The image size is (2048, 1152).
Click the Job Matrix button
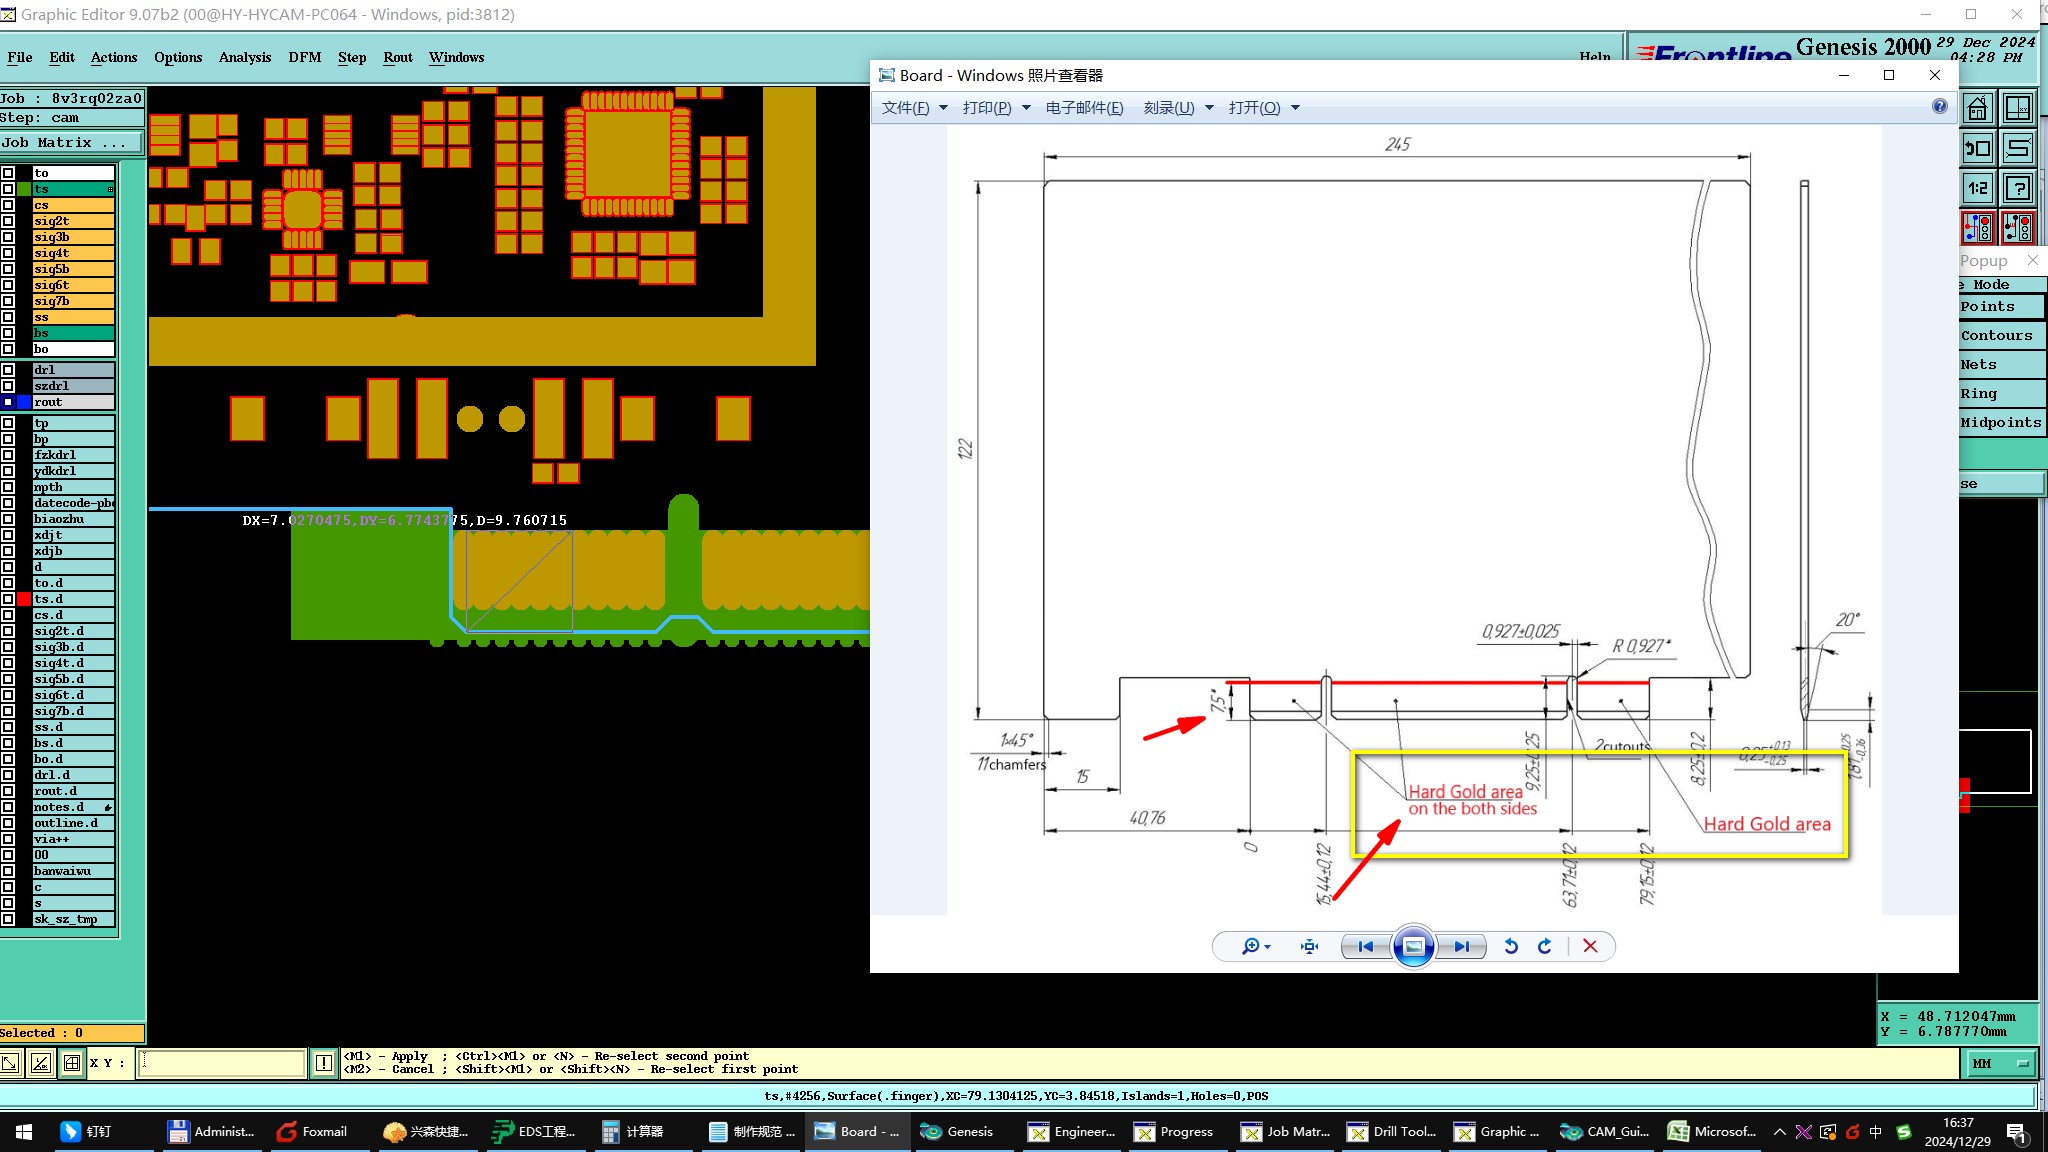point(70,142)
